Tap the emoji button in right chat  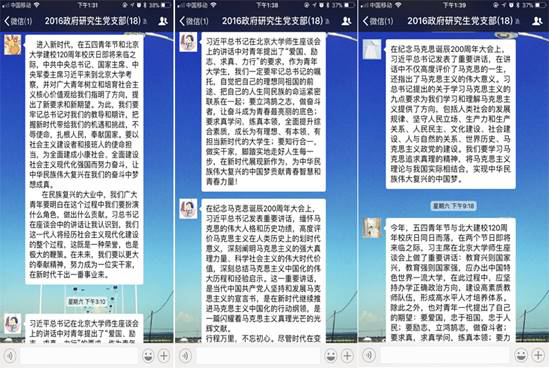[x=521, y=356]
